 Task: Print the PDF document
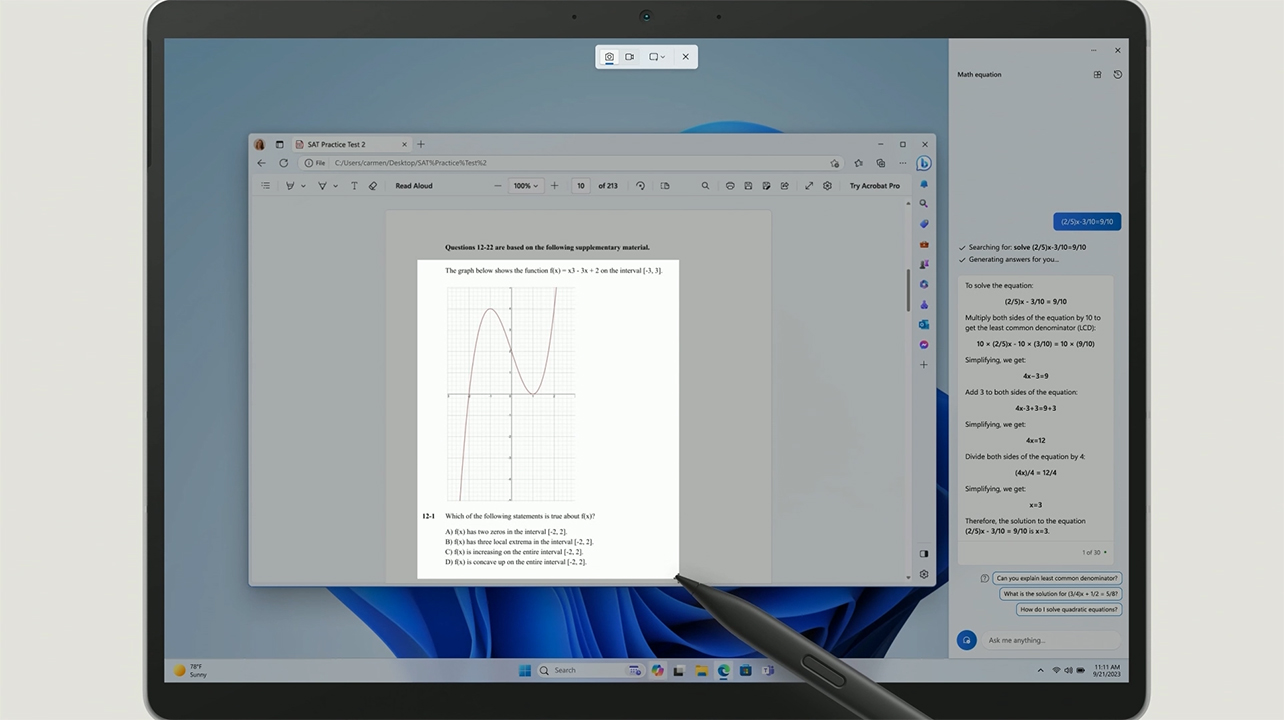[x=731, y=186]
